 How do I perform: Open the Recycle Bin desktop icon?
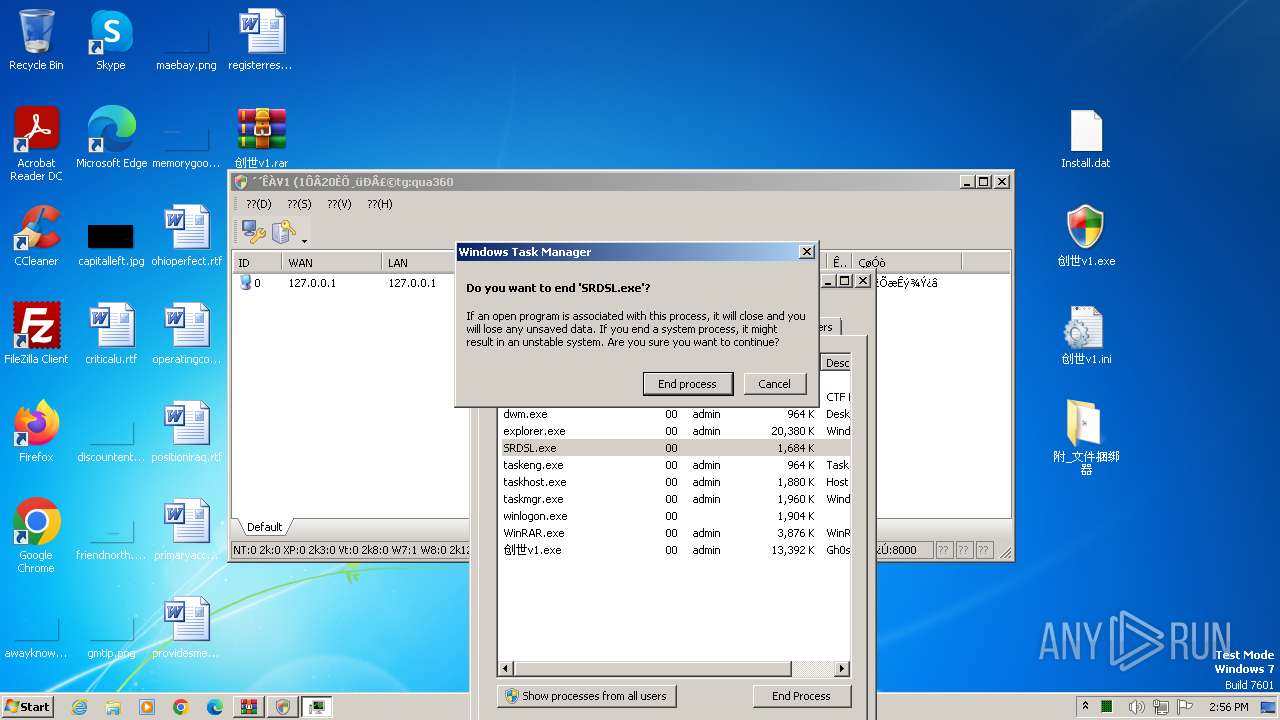[36, 40]
